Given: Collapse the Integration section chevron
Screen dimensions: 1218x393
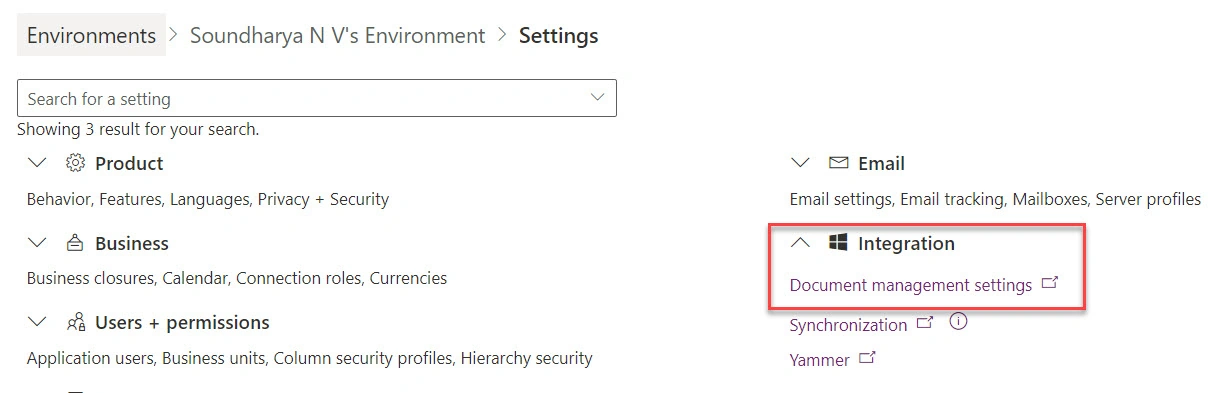Looking at the screenshot, I should (800, 242).
